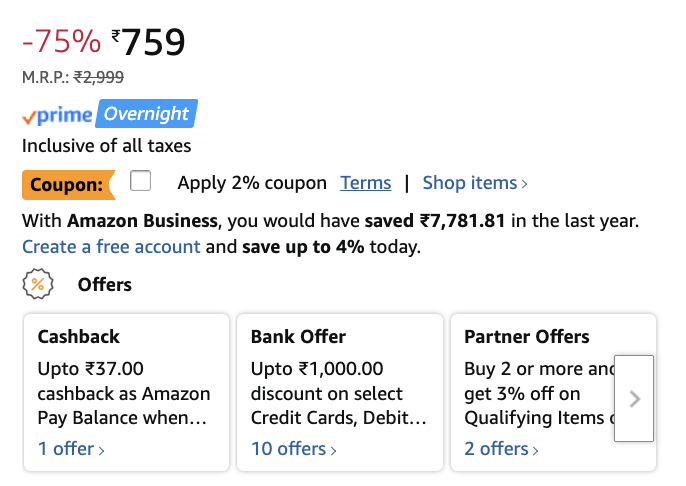686x486 pixels.
Task: Expand 2 offers under Partner Offers
Action: 501,449
